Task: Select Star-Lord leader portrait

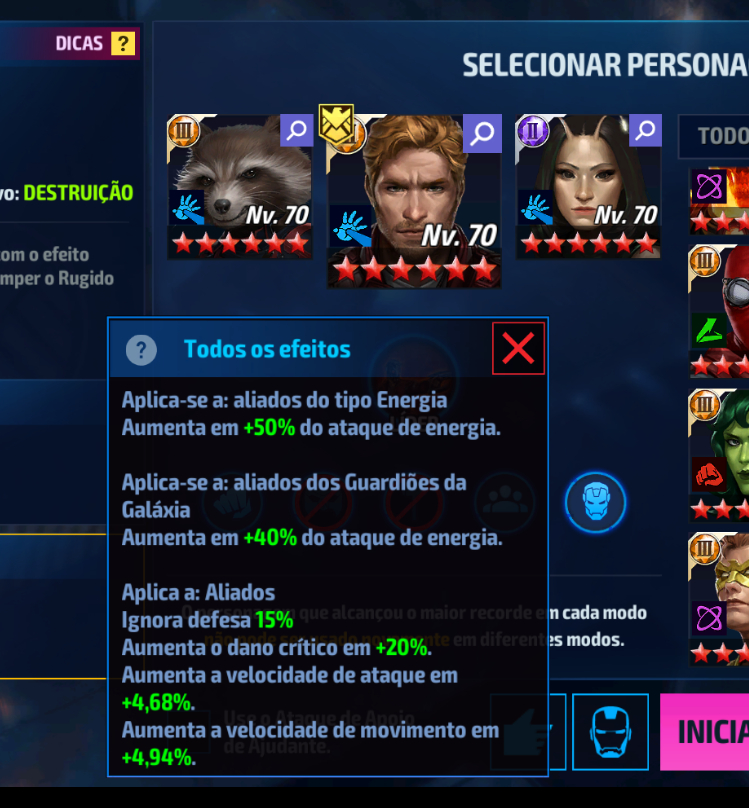Action: tap(414, 201)
